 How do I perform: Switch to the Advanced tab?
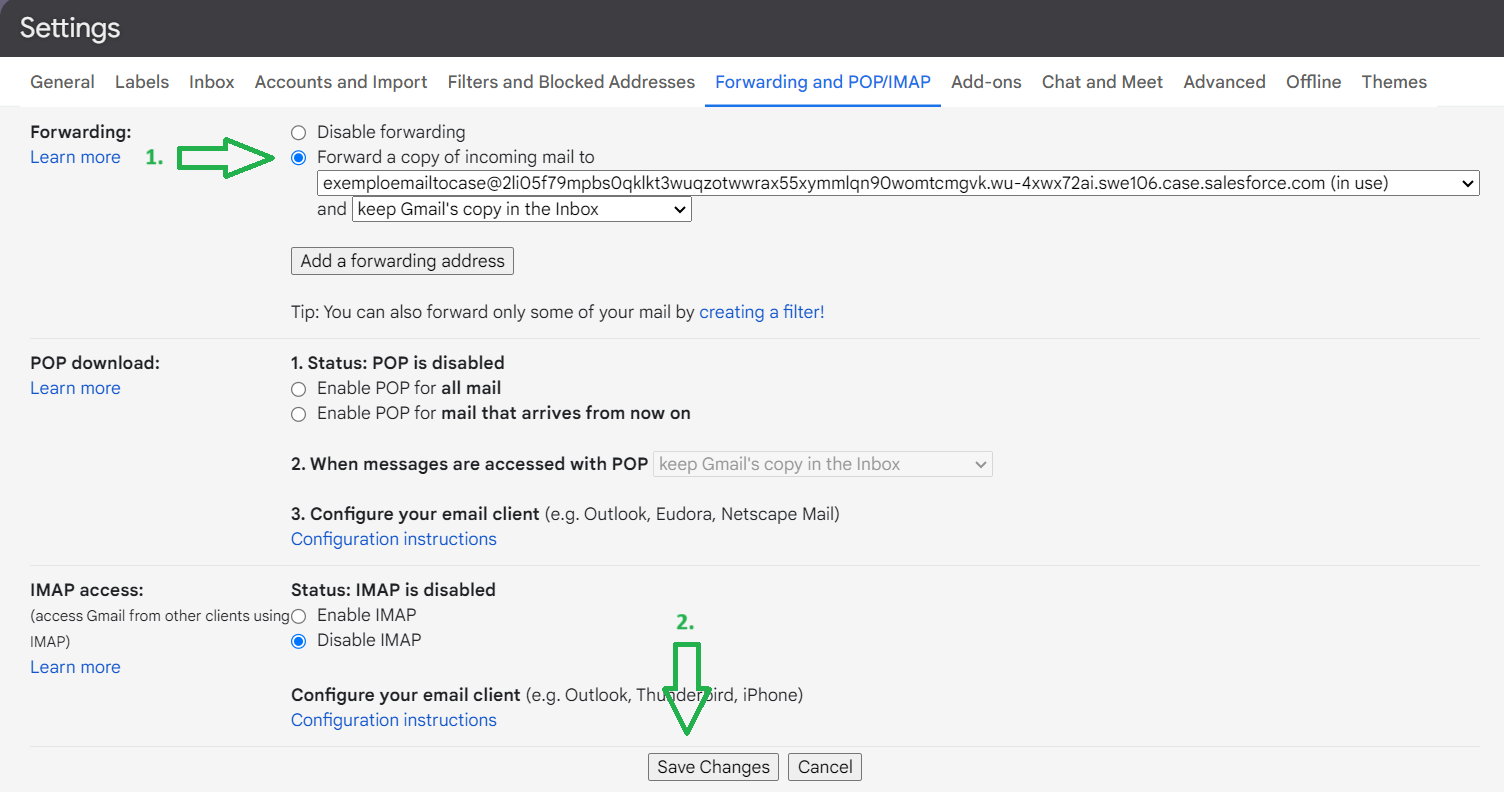click(1224, 81)
